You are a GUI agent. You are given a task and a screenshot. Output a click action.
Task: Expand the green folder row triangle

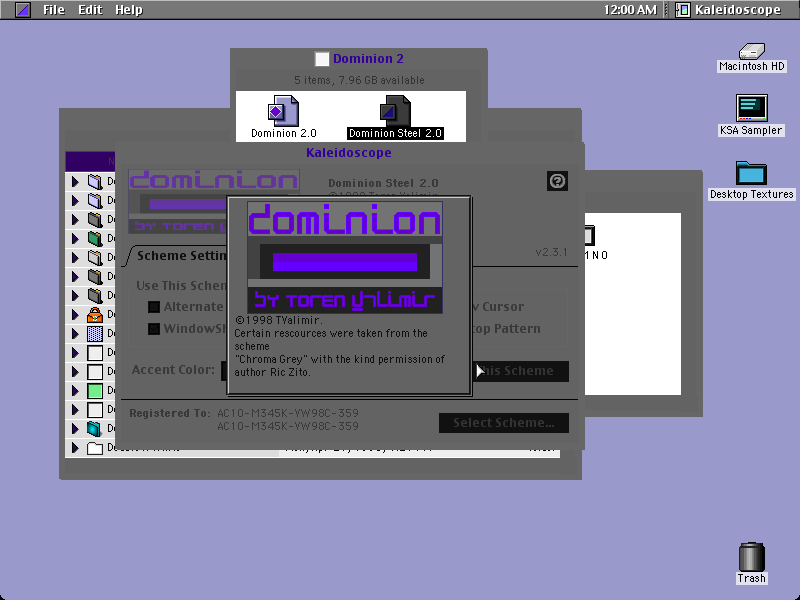click(75, 238)
